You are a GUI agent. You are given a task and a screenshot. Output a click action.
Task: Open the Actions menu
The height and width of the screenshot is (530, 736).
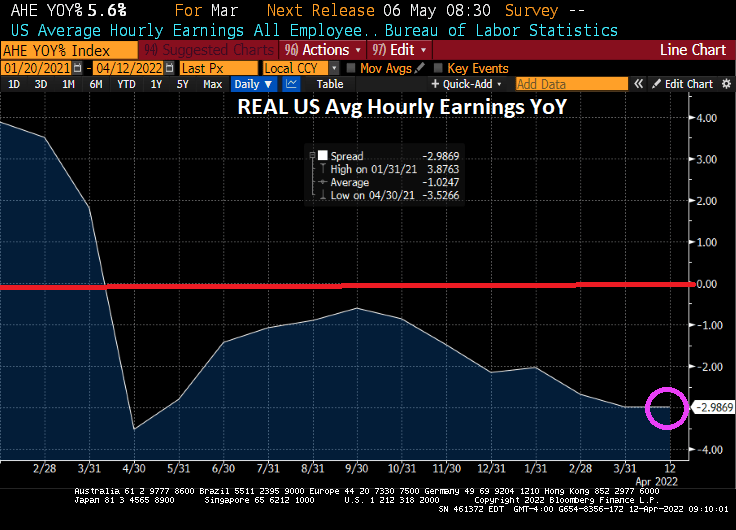(x=320, y=49)
